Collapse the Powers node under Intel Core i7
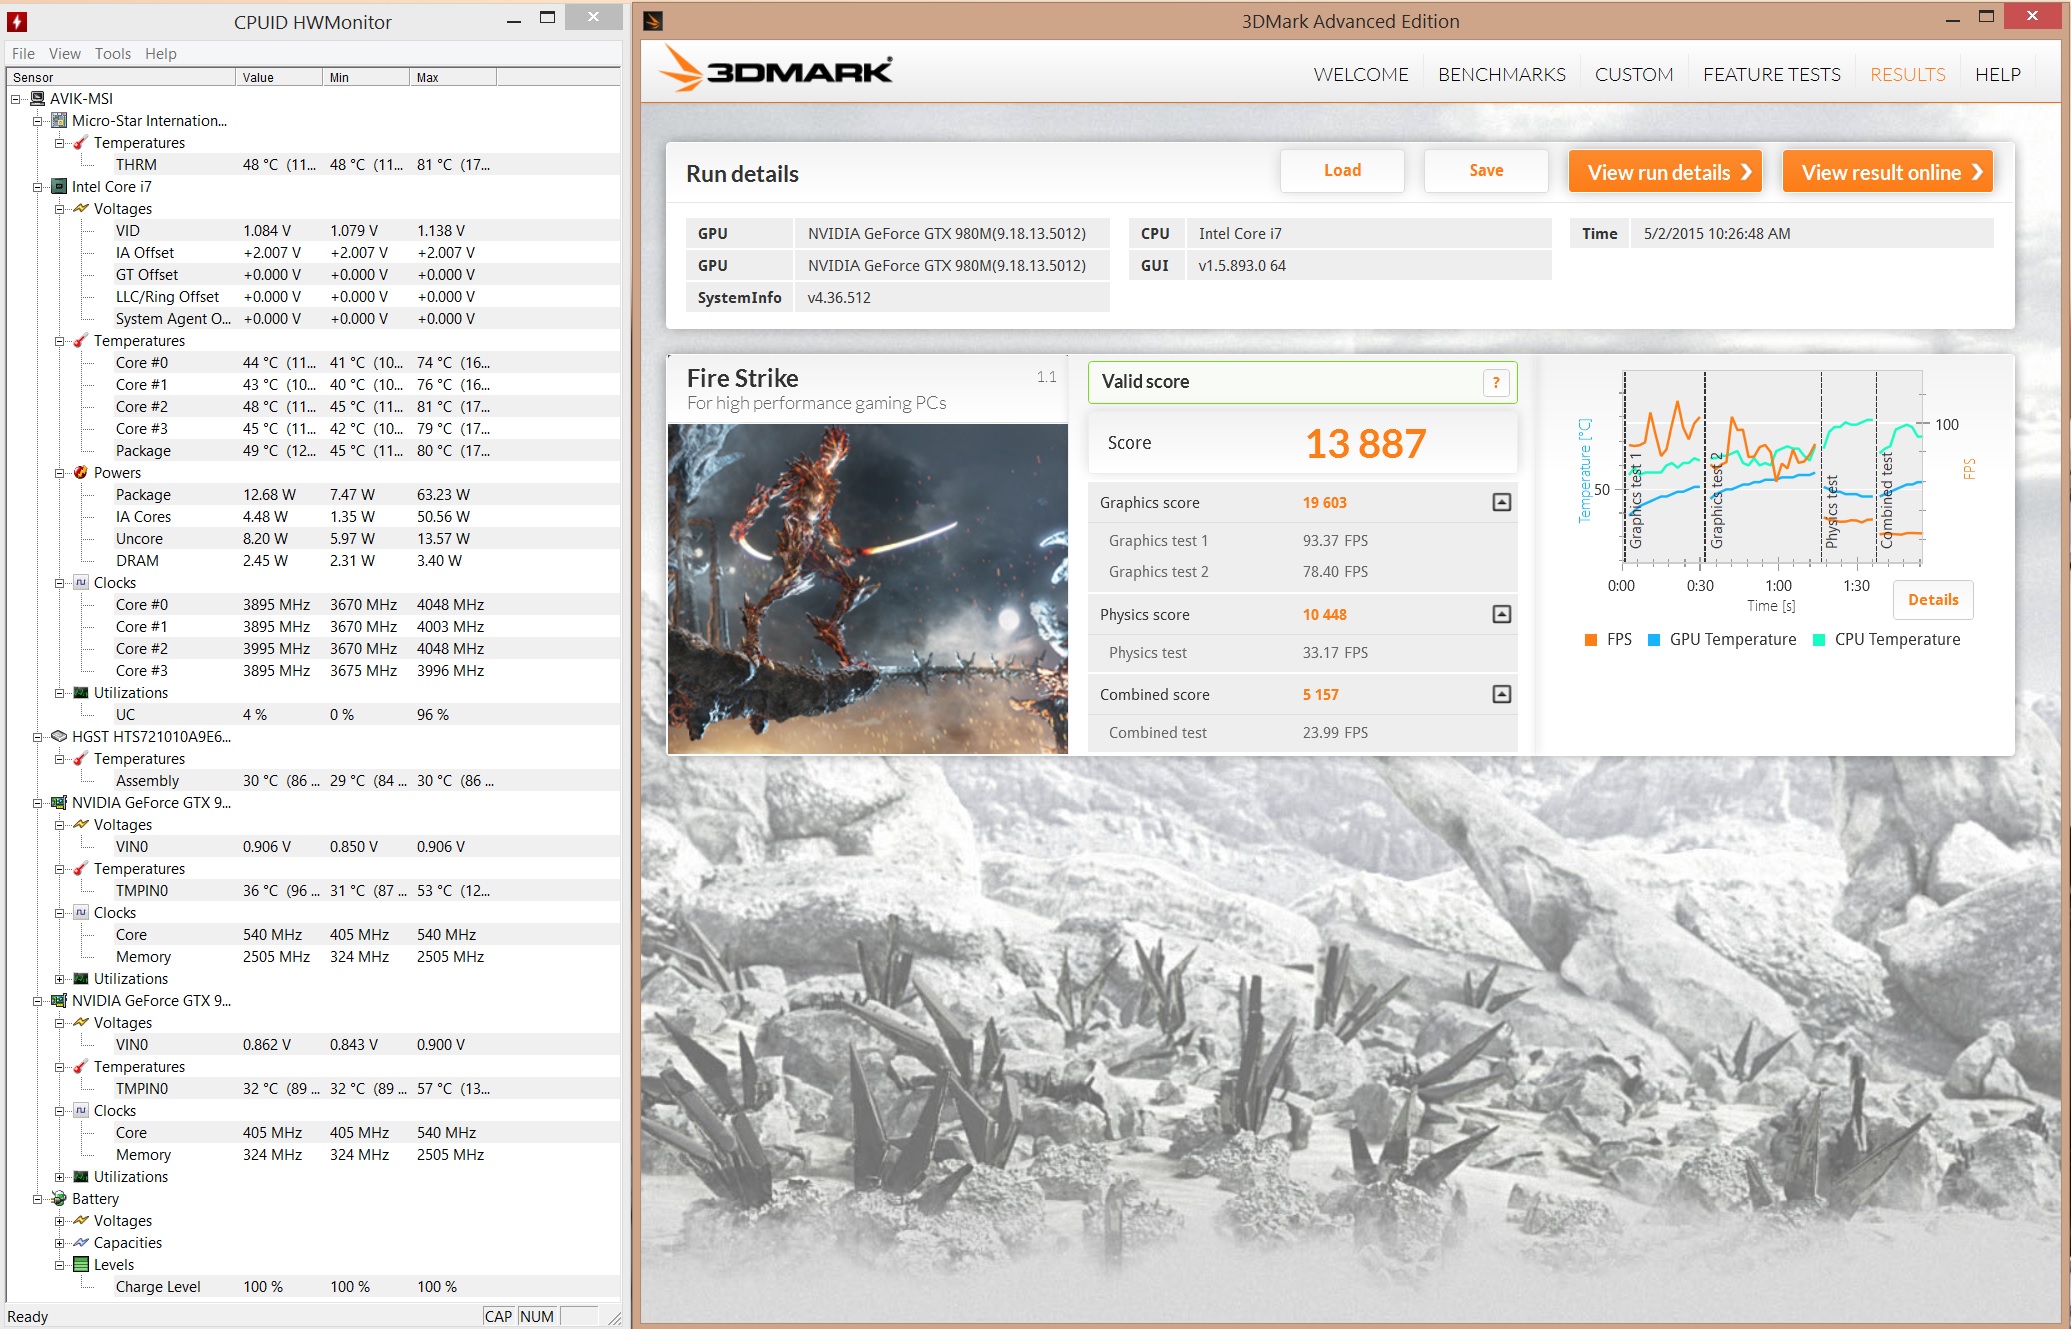The image size is (2071, 1329). (x=60, y=472)
